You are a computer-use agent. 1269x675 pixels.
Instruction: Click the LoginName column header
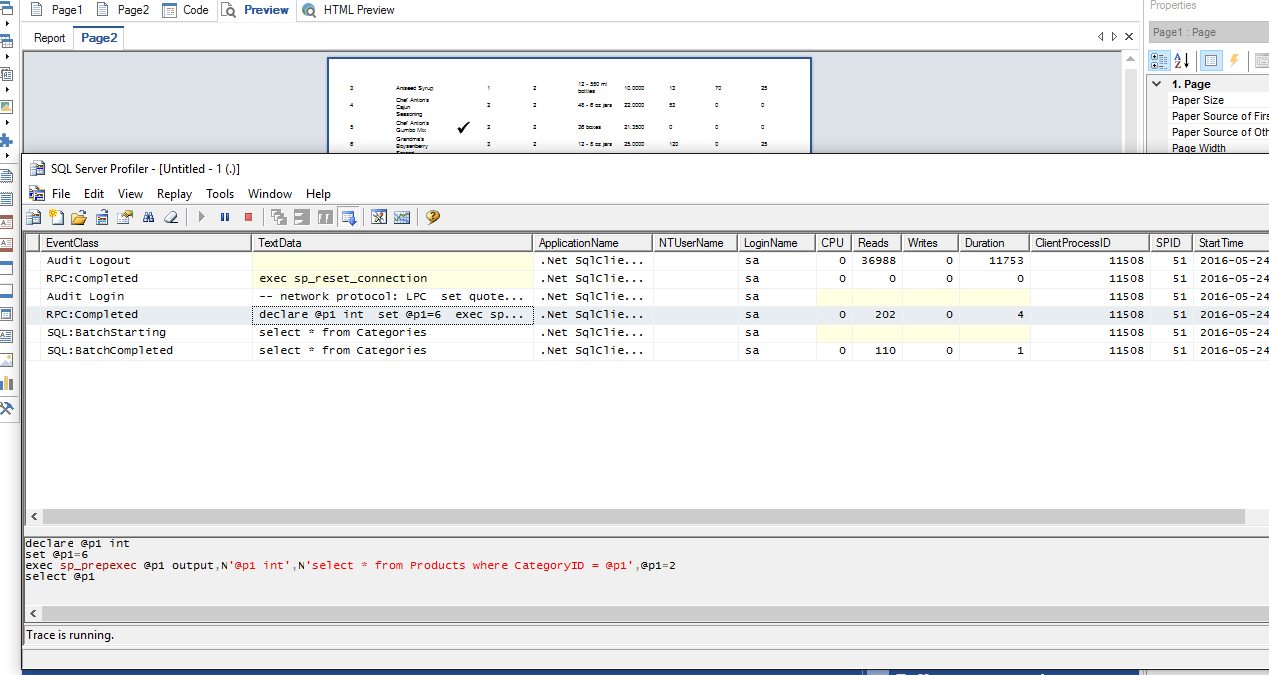pos(776,243)
